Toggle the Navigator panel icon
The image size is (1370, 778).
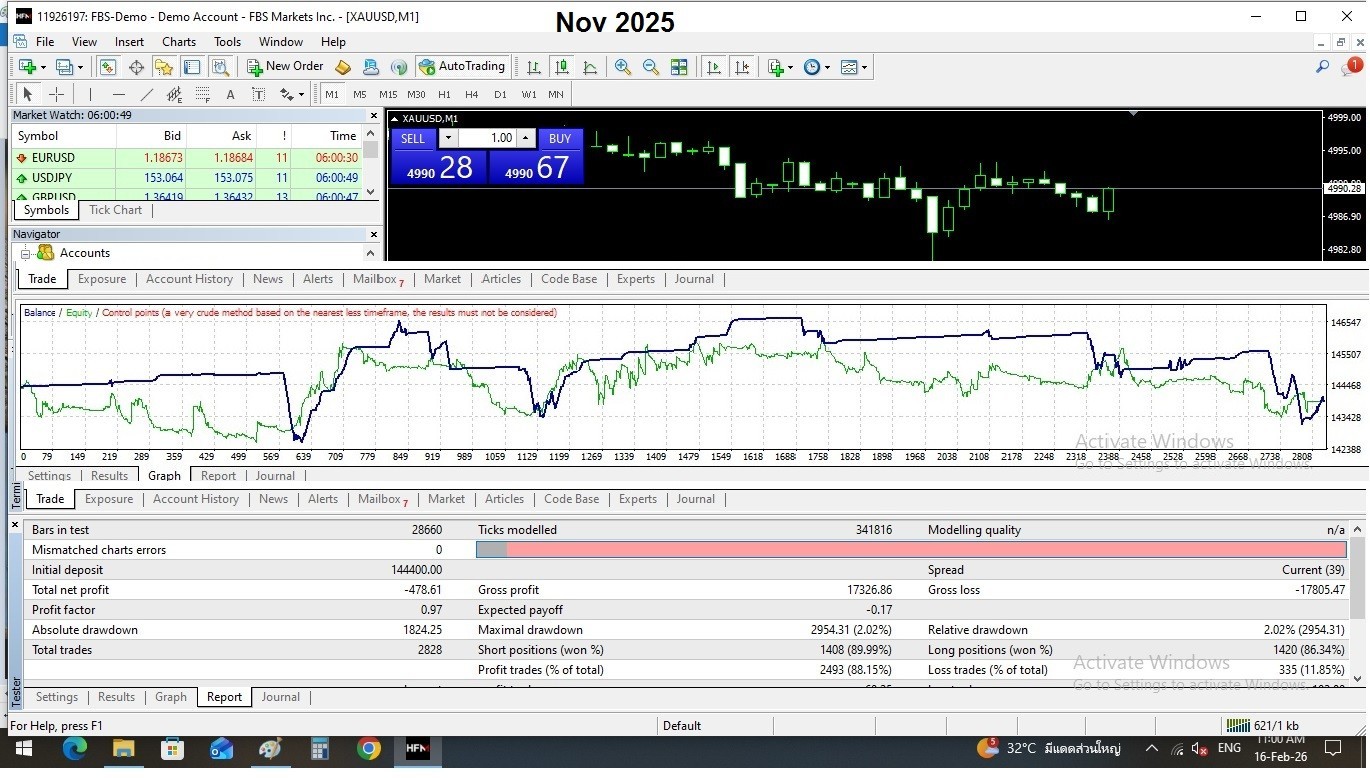164,67
